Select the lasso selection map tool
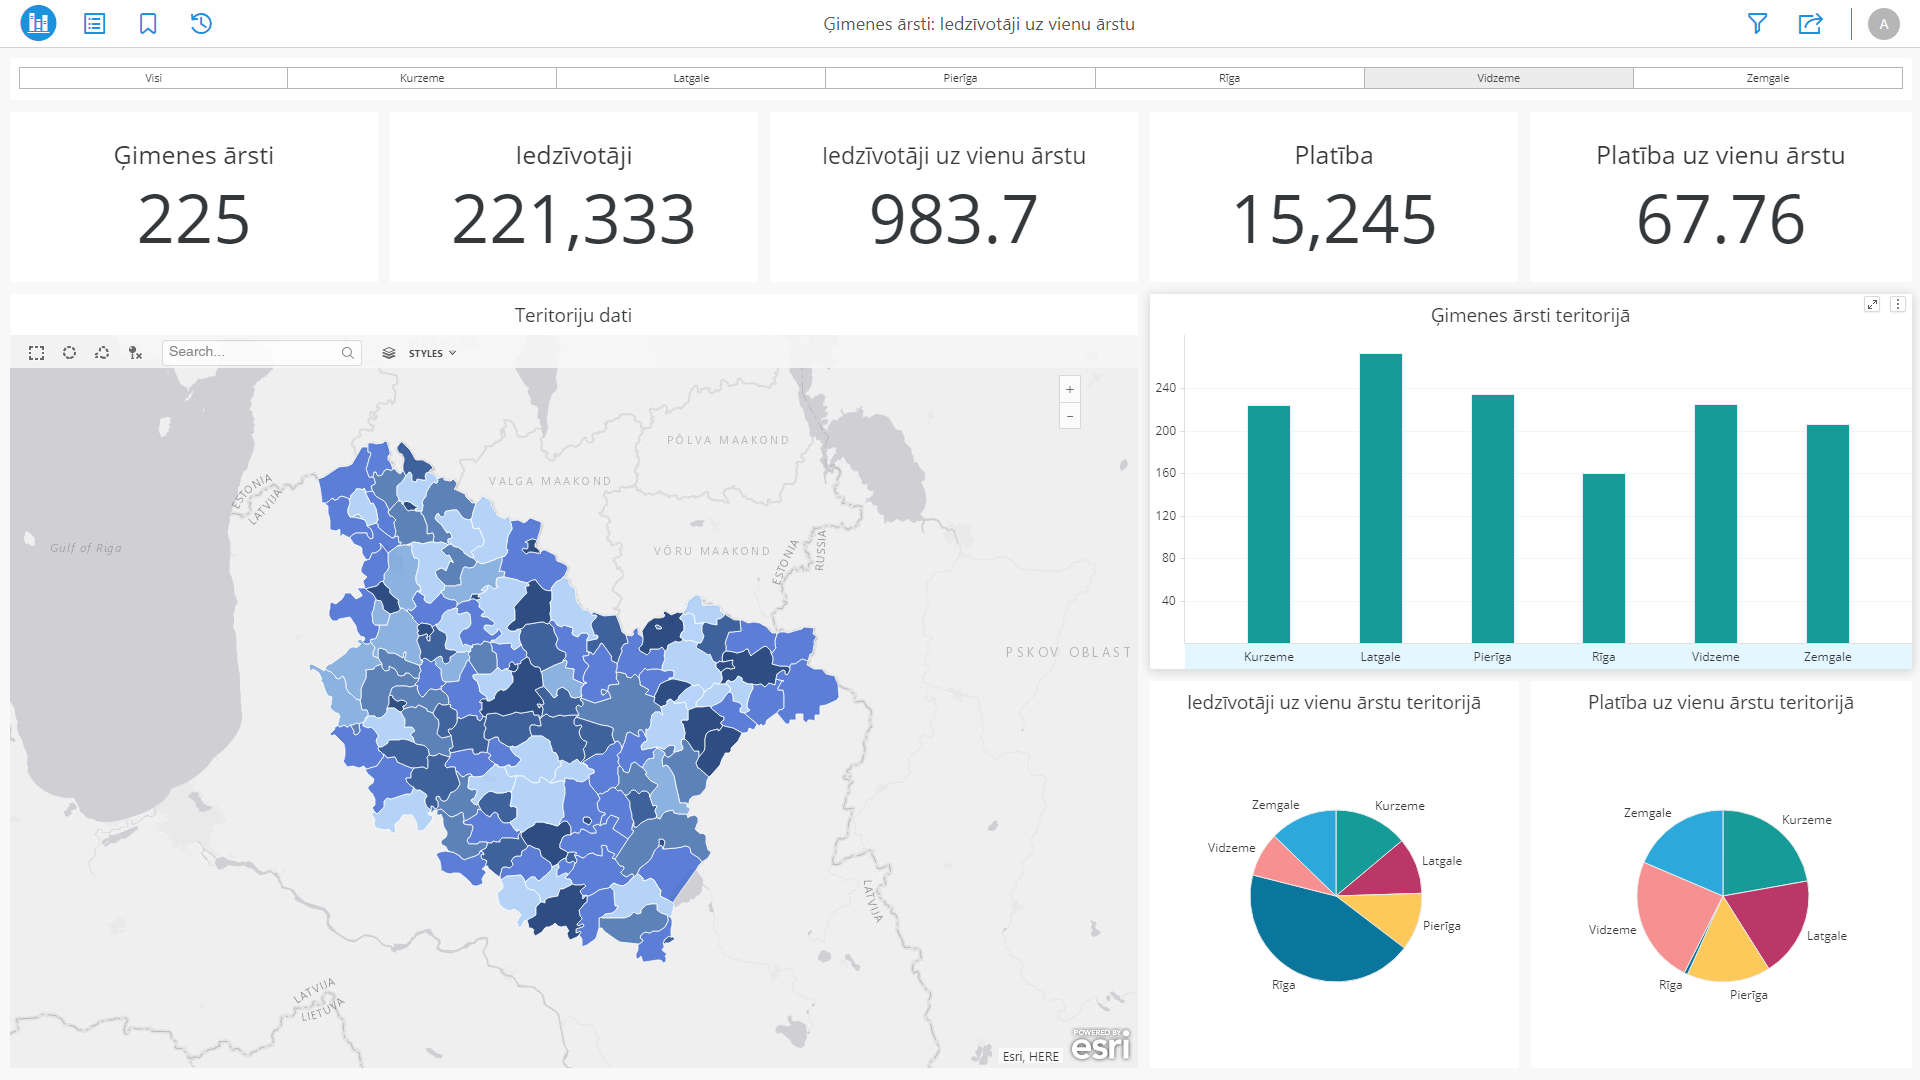This screenshot has width=1920, height=1080. point(102,353)
